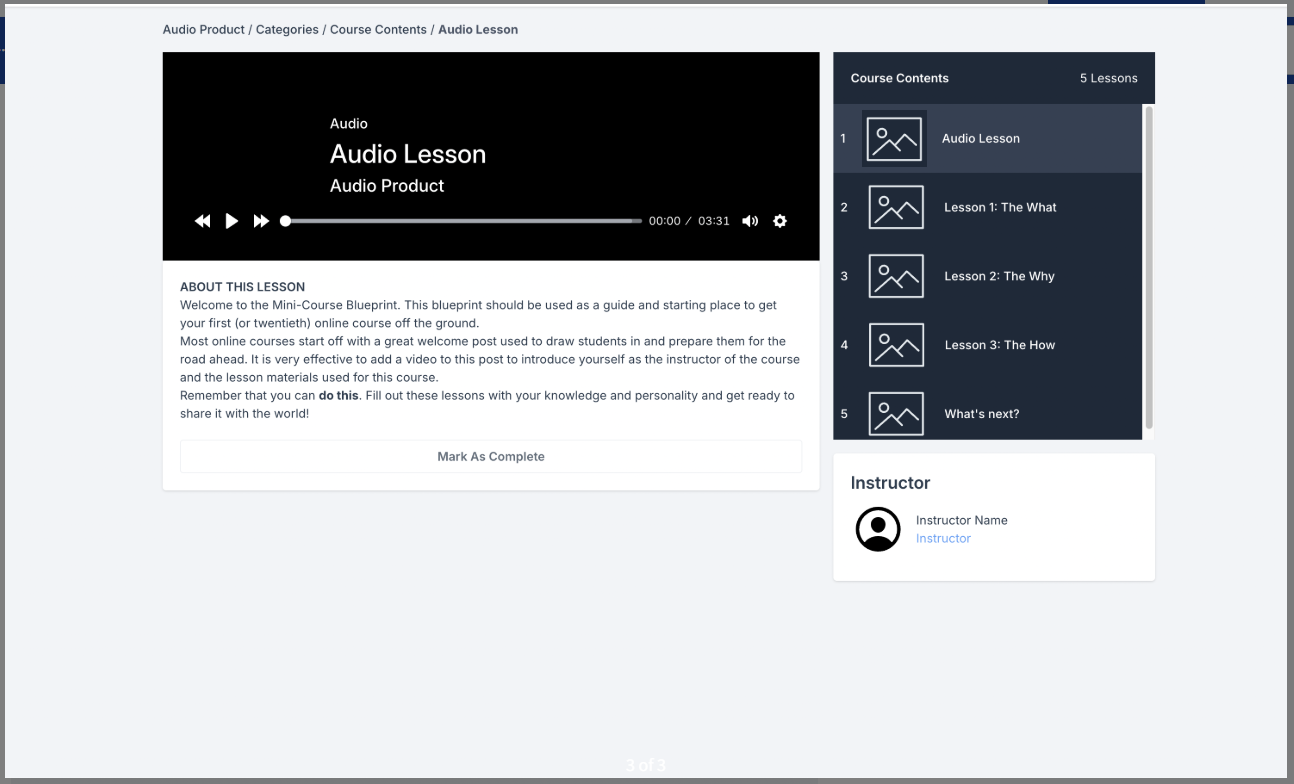Click the Instructor Name text
The height and width of the screenshot is (784, 1294).
(962, 521)
